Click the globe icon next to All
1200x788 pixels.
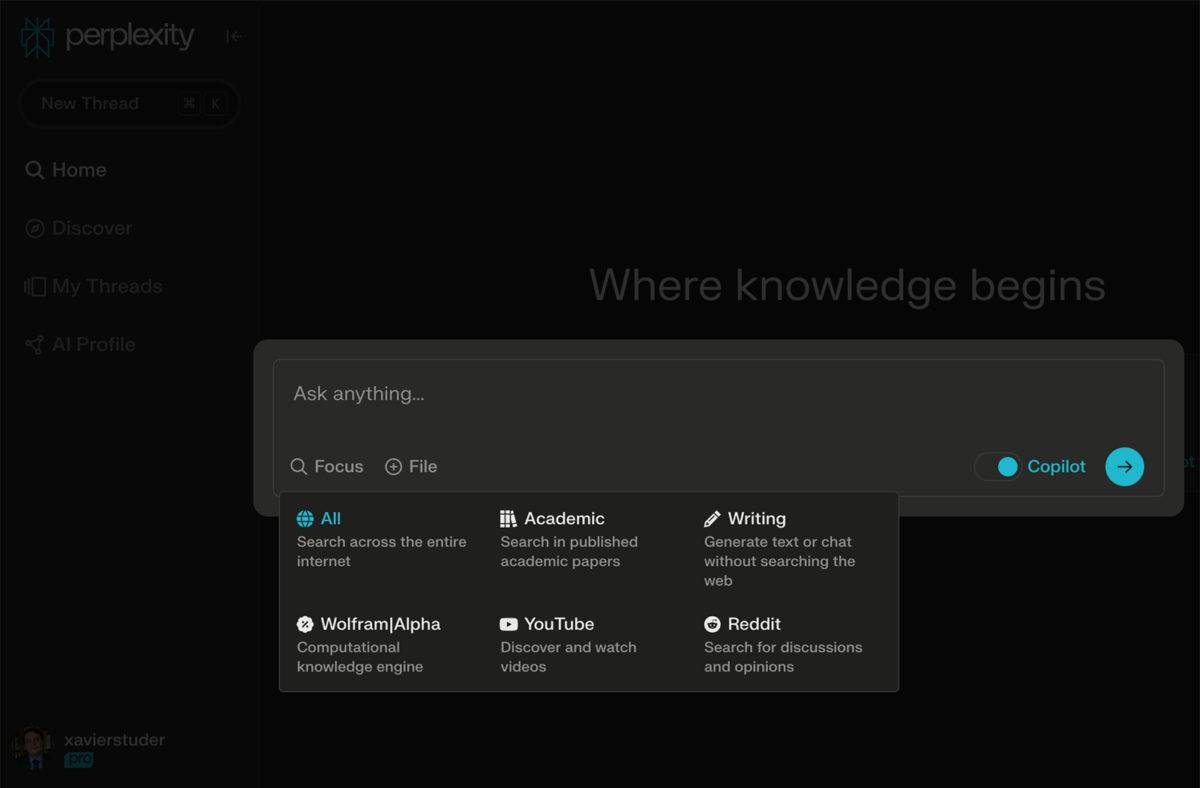pyautogui.click(x=305, y=519)
